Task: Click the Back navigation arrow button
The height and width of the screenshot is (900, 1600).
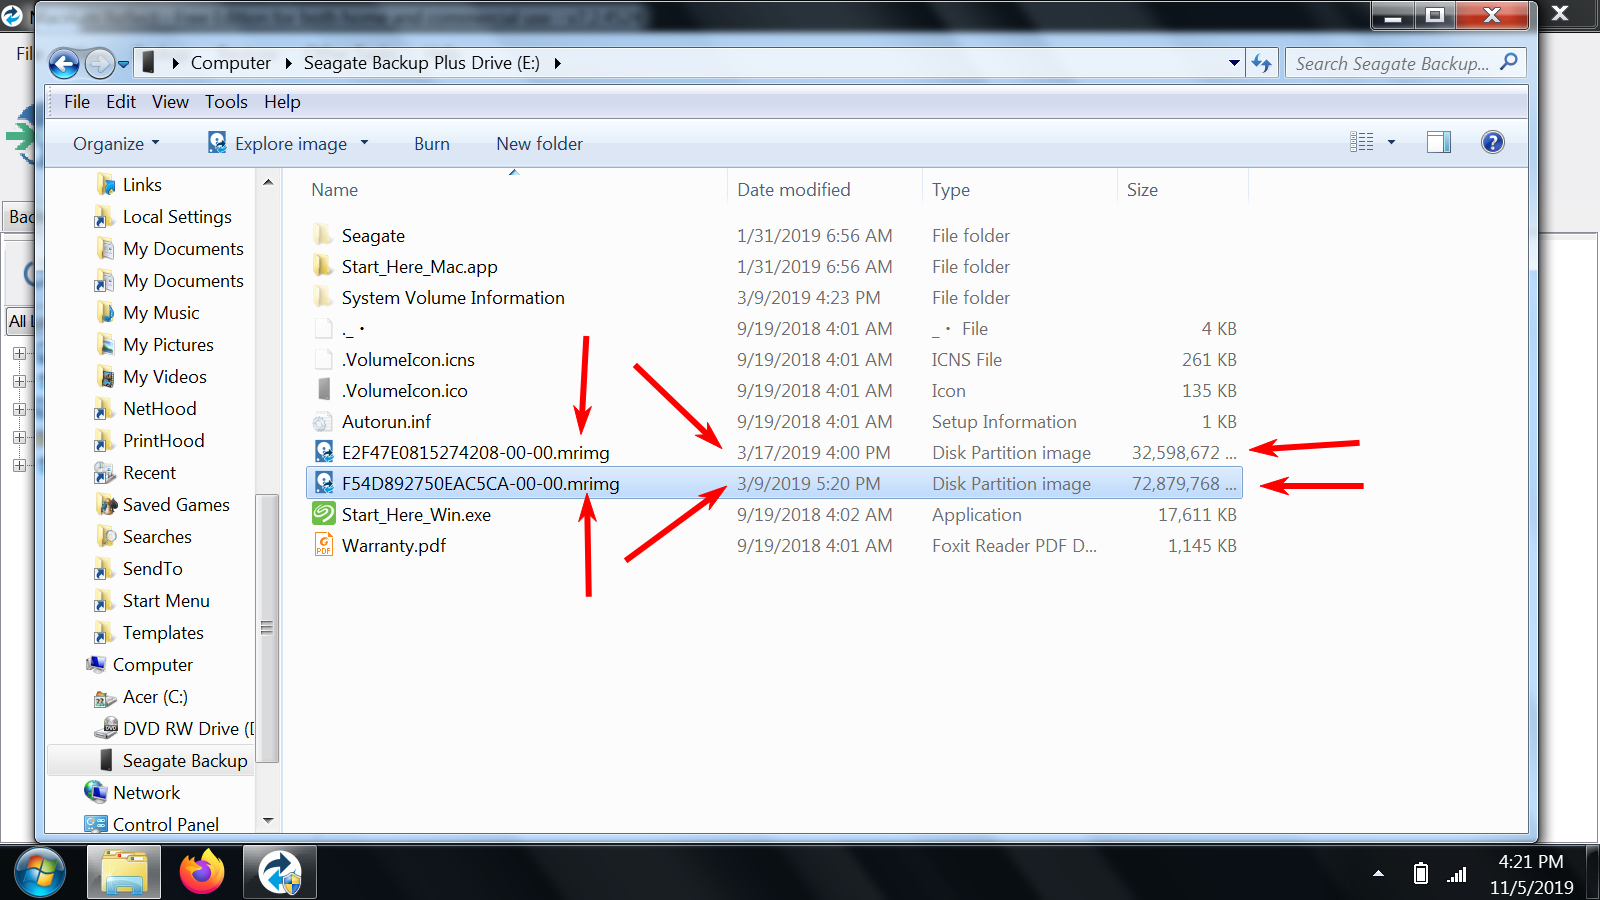Action: [x=64, y=64]
